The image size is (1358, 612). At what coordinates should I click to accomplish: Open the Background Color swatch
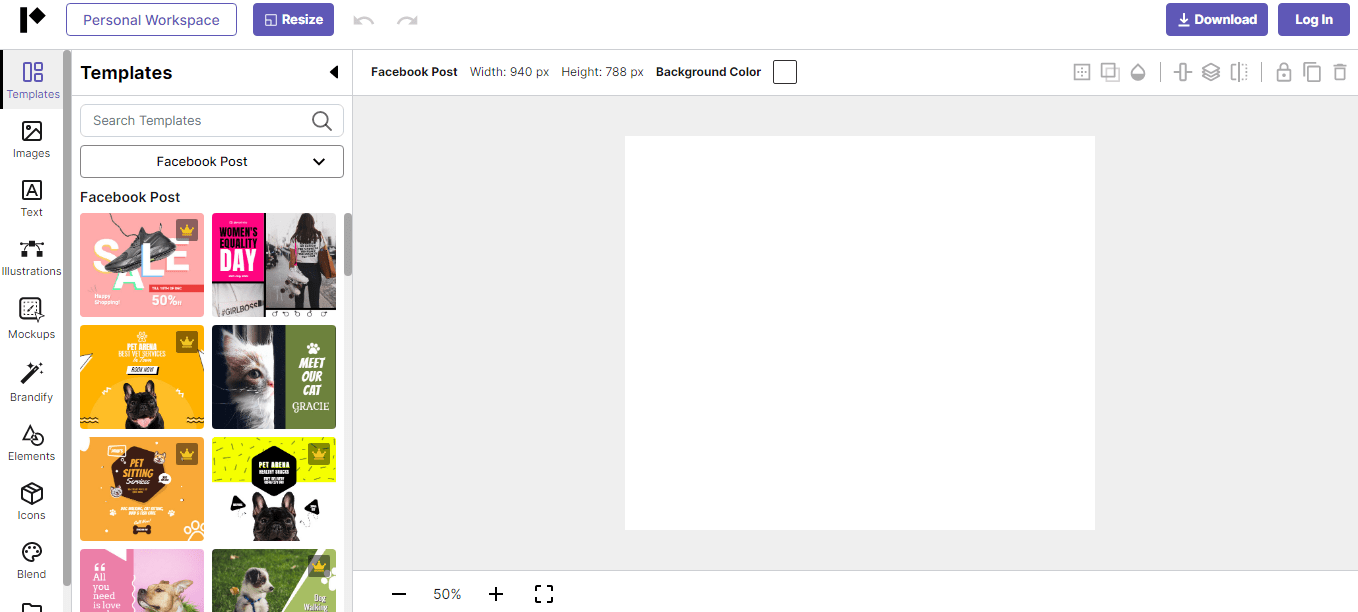785,72
